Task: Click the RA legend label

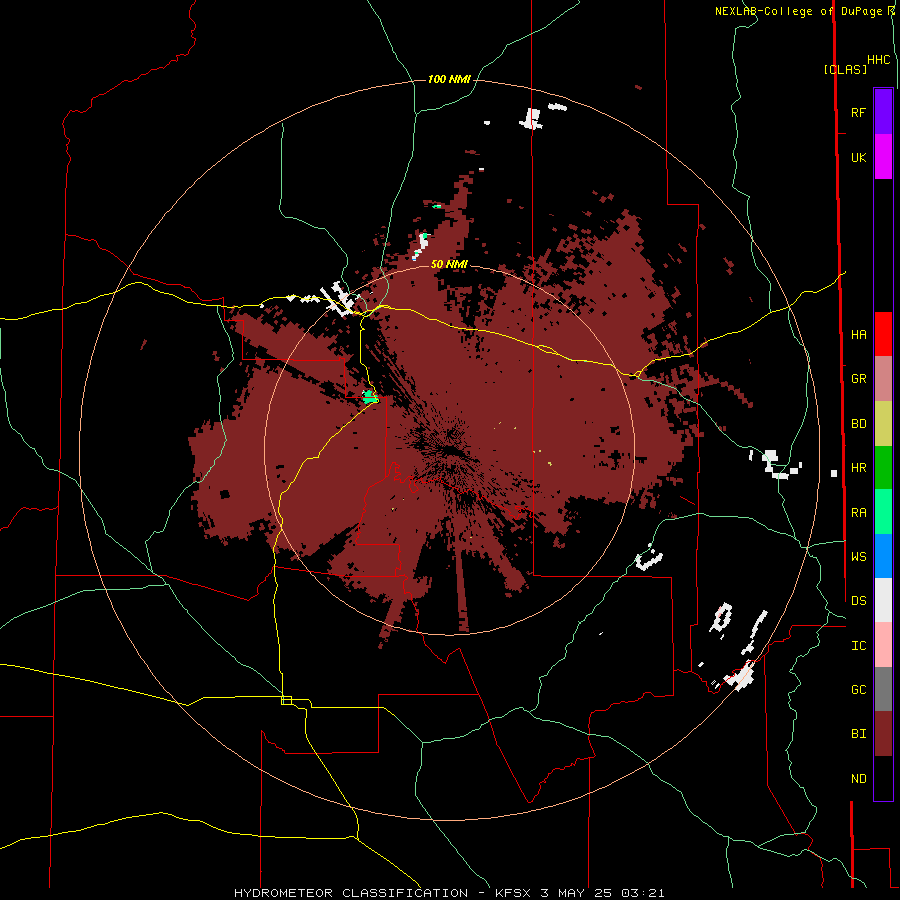Action: [x=858, y=513]
